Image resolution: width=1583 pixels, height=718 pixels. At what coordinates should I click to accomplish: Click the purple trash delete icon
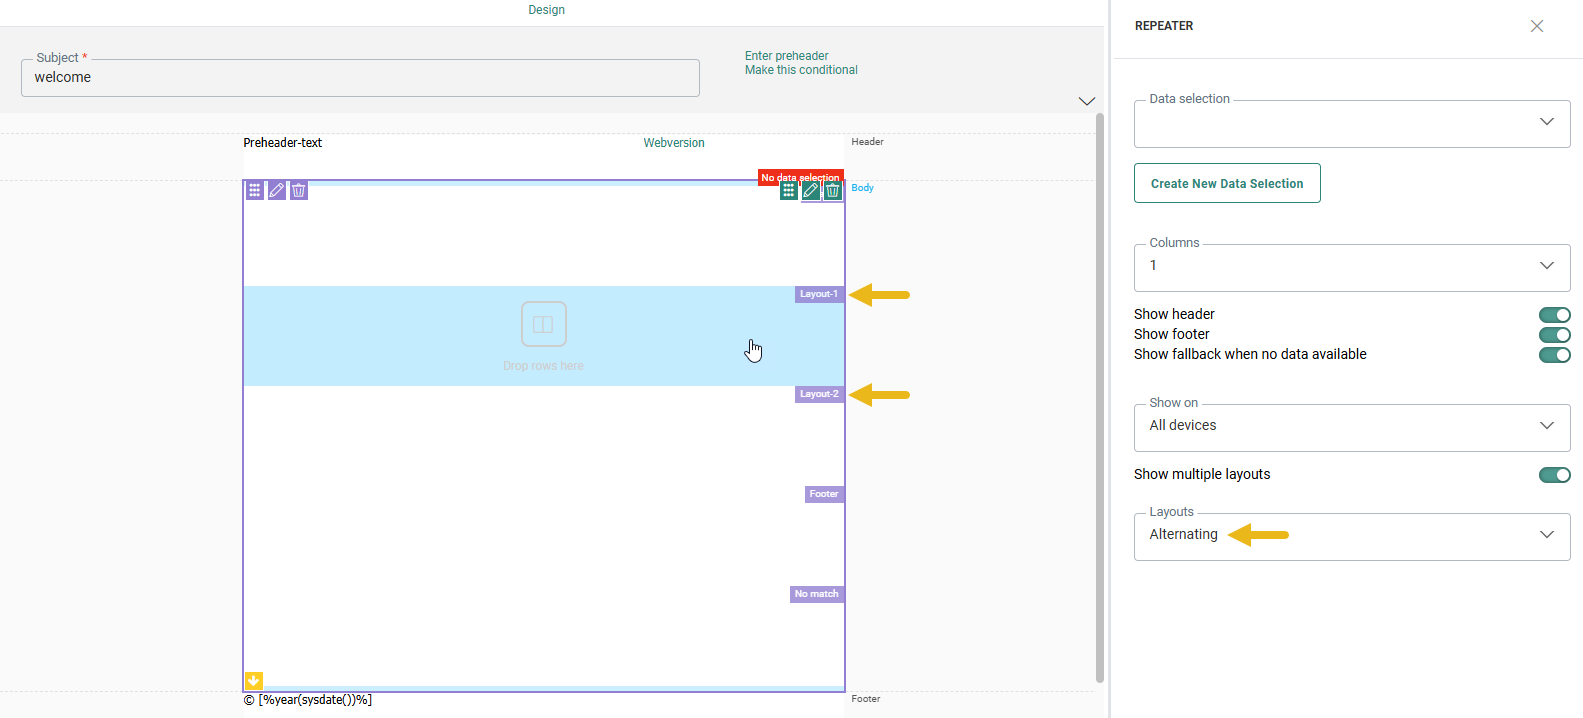[x=299, y=190]
